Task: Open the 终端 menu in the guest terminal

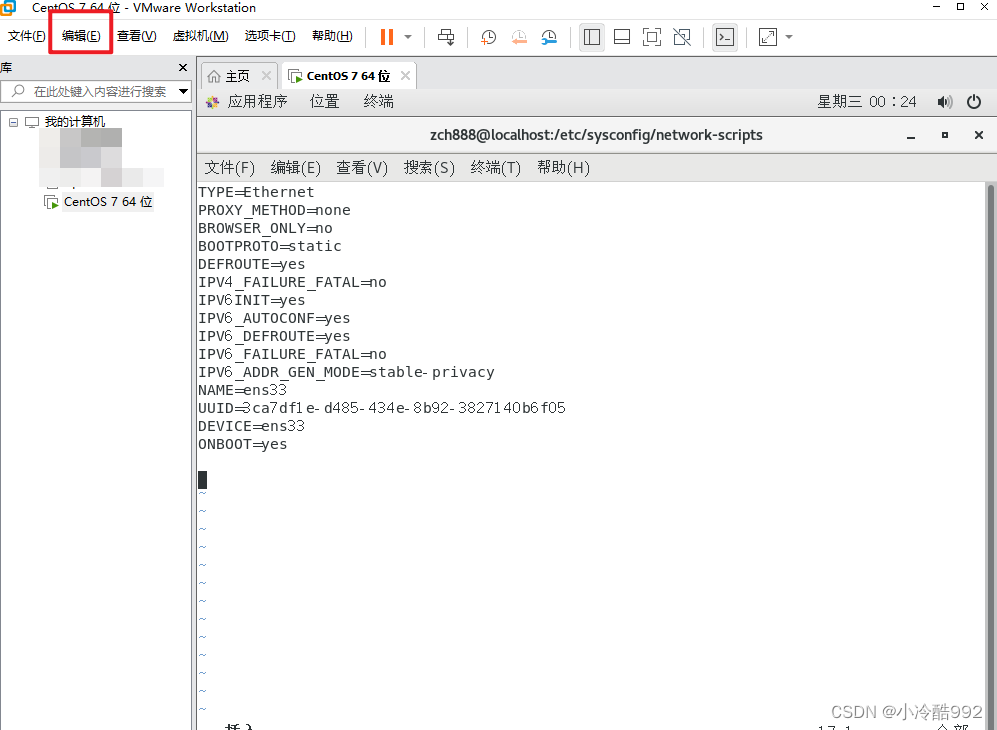Action: [494, 168]
